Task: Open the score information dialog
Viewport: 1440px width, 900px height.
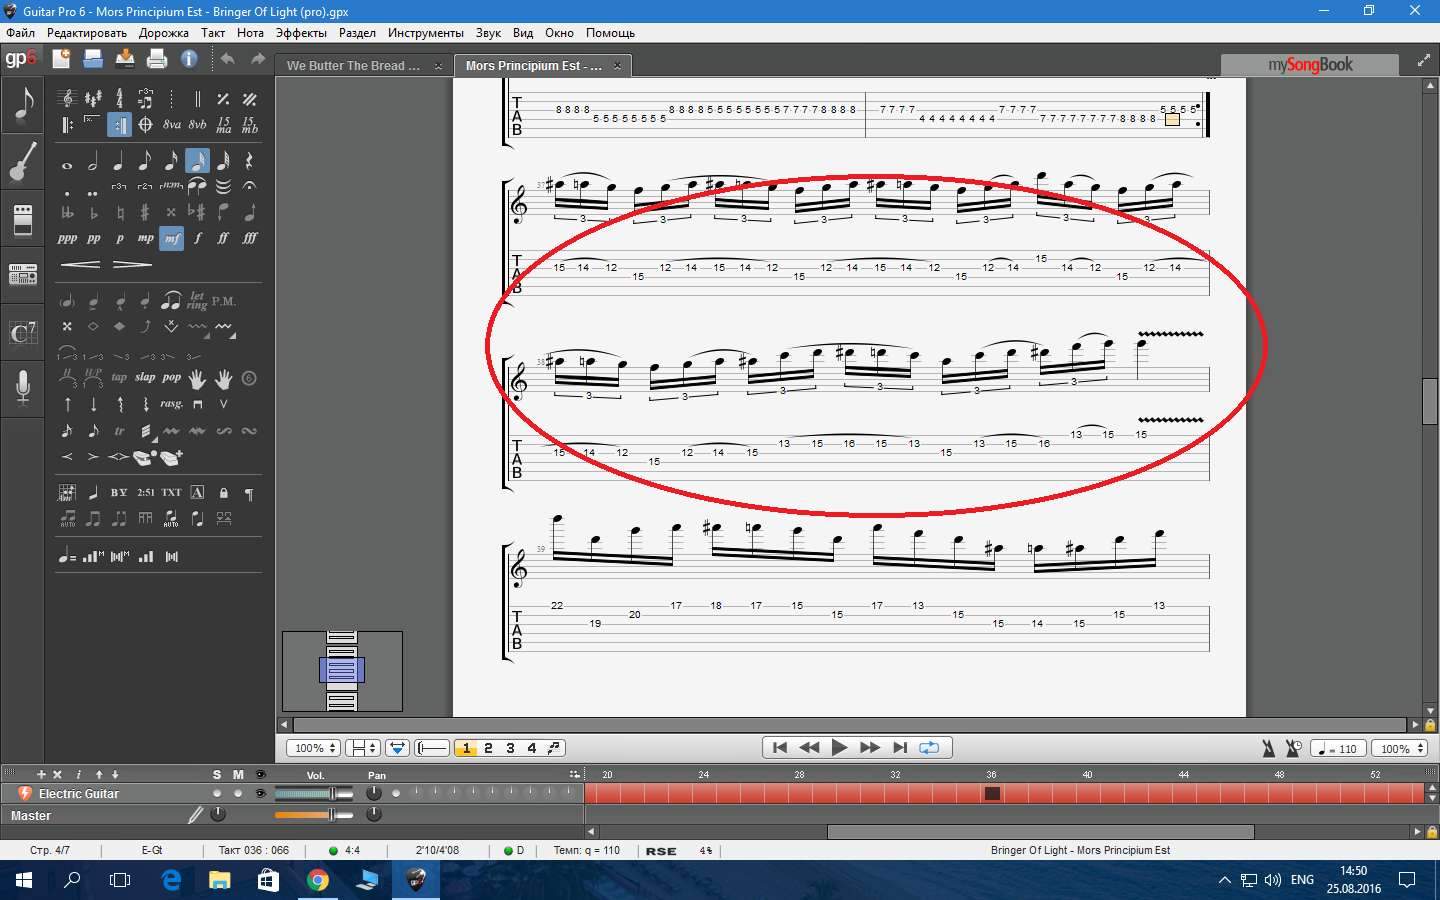Action: 189,59
